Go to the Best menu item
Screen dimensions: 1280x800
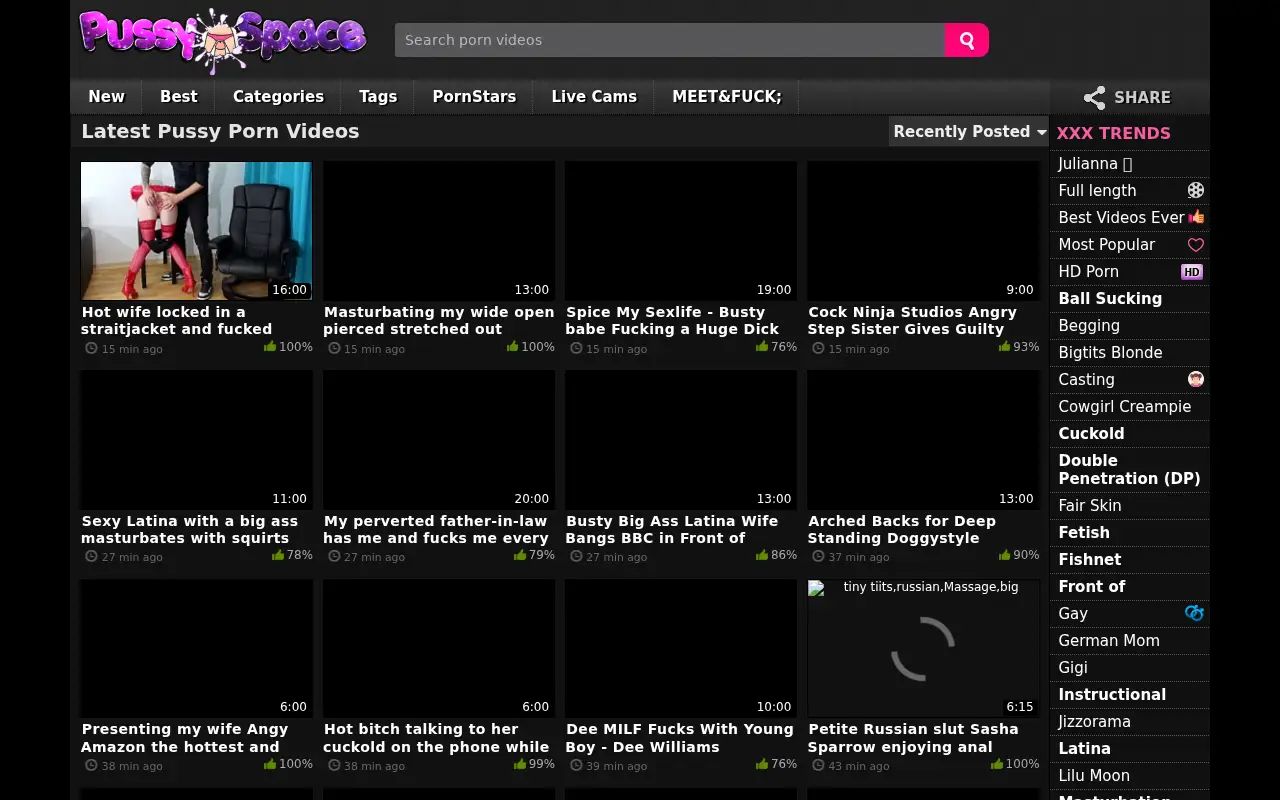[179, 97]
